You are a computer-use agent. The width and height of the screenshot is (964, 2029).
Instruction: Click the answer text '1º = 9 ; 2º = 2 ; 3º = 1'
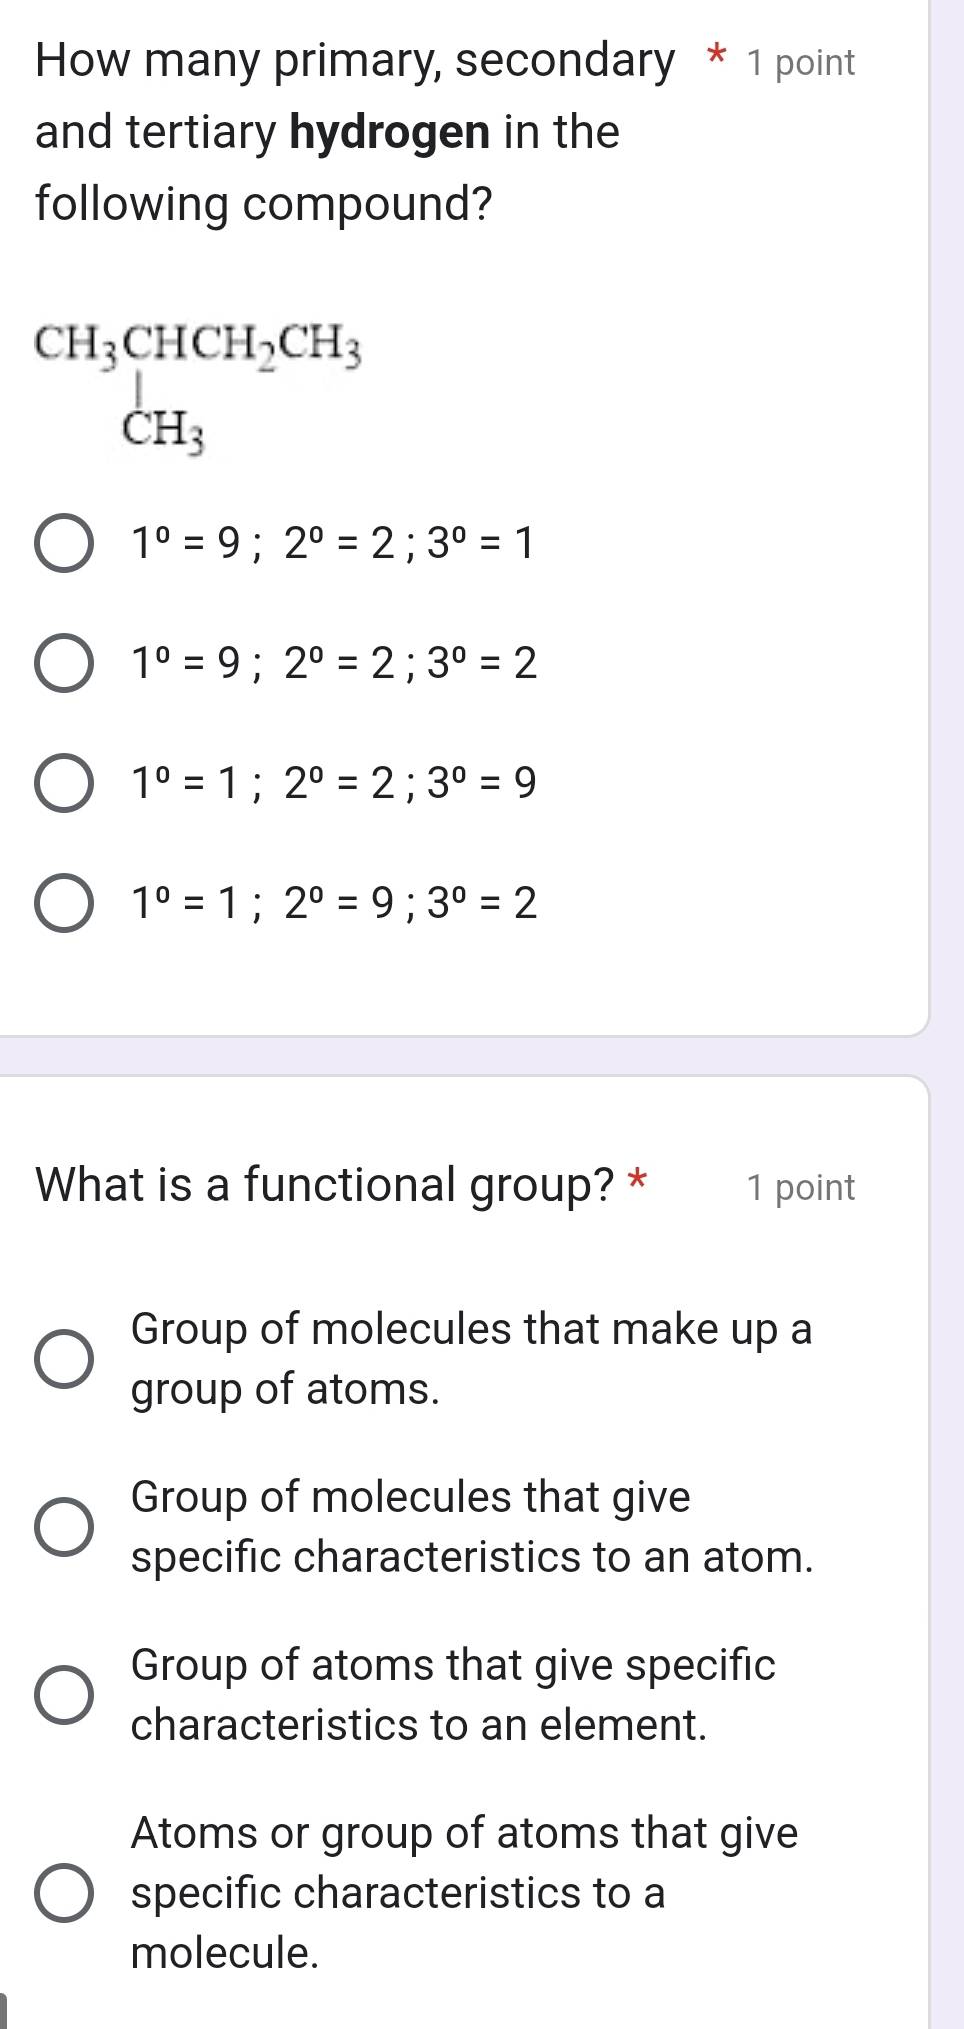[335, 544]
